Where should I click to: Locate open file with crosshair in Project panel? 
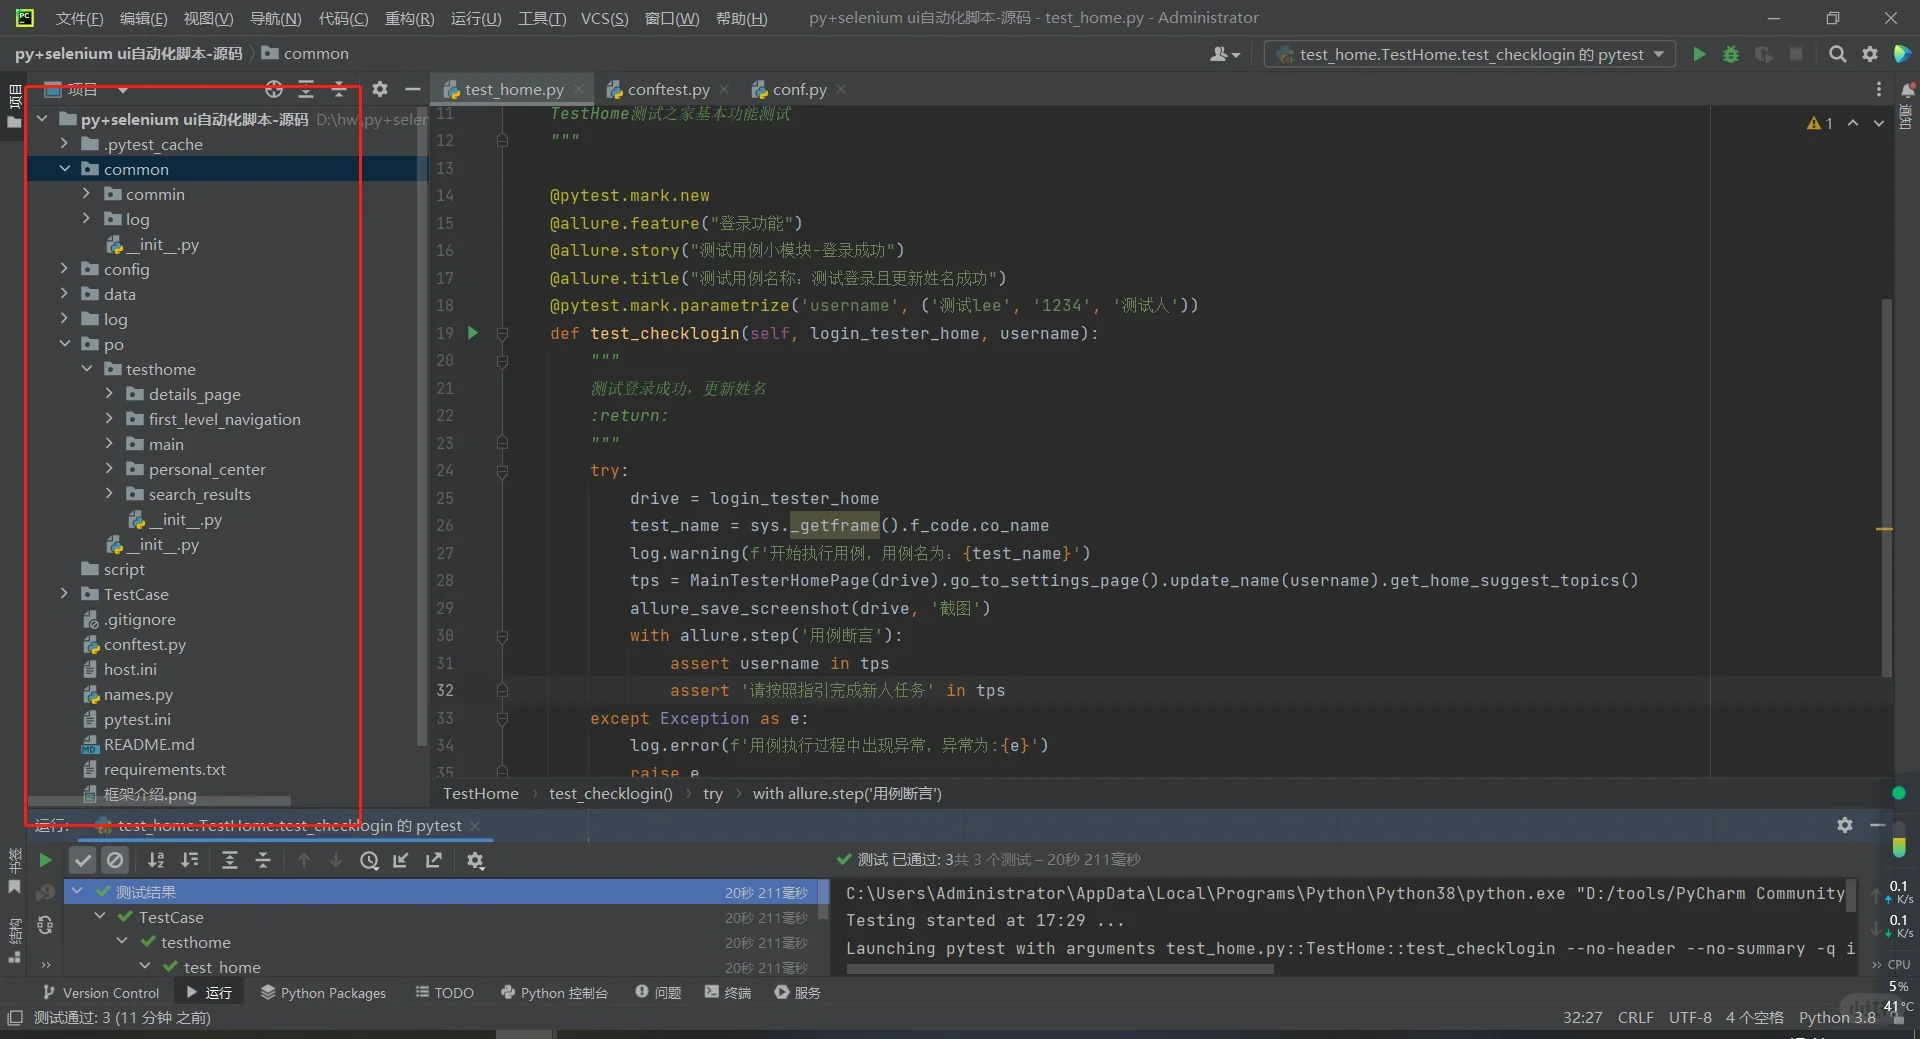(274, 89)
